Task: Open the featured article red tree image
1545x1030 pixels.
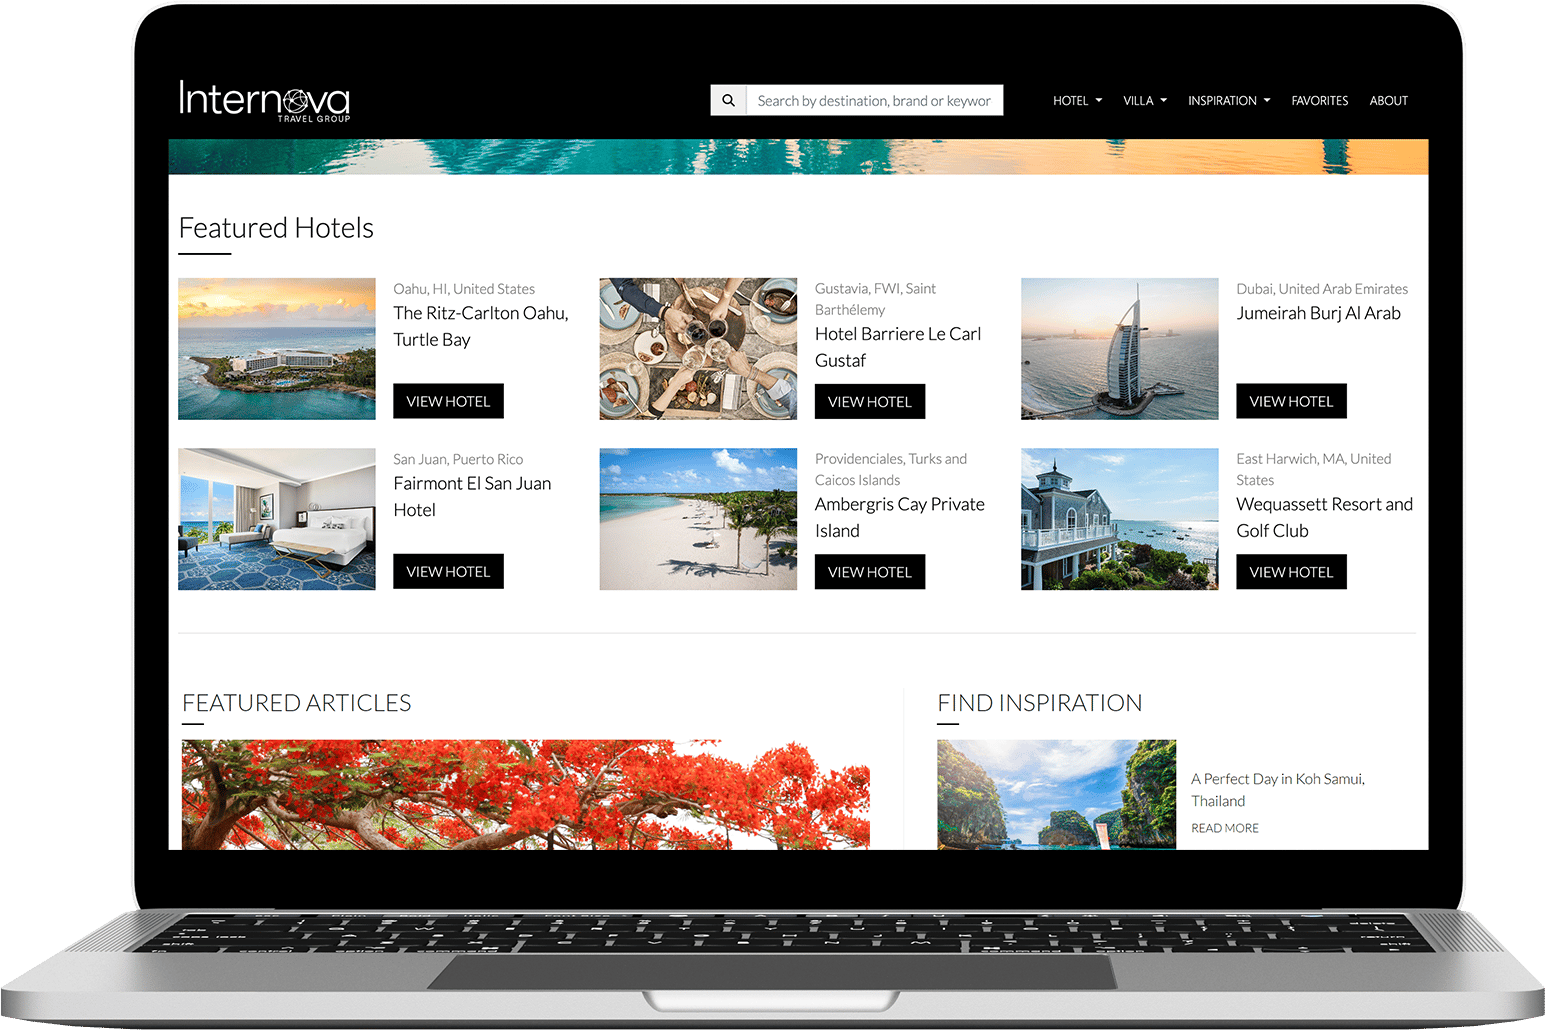Action: pos(526,795)
